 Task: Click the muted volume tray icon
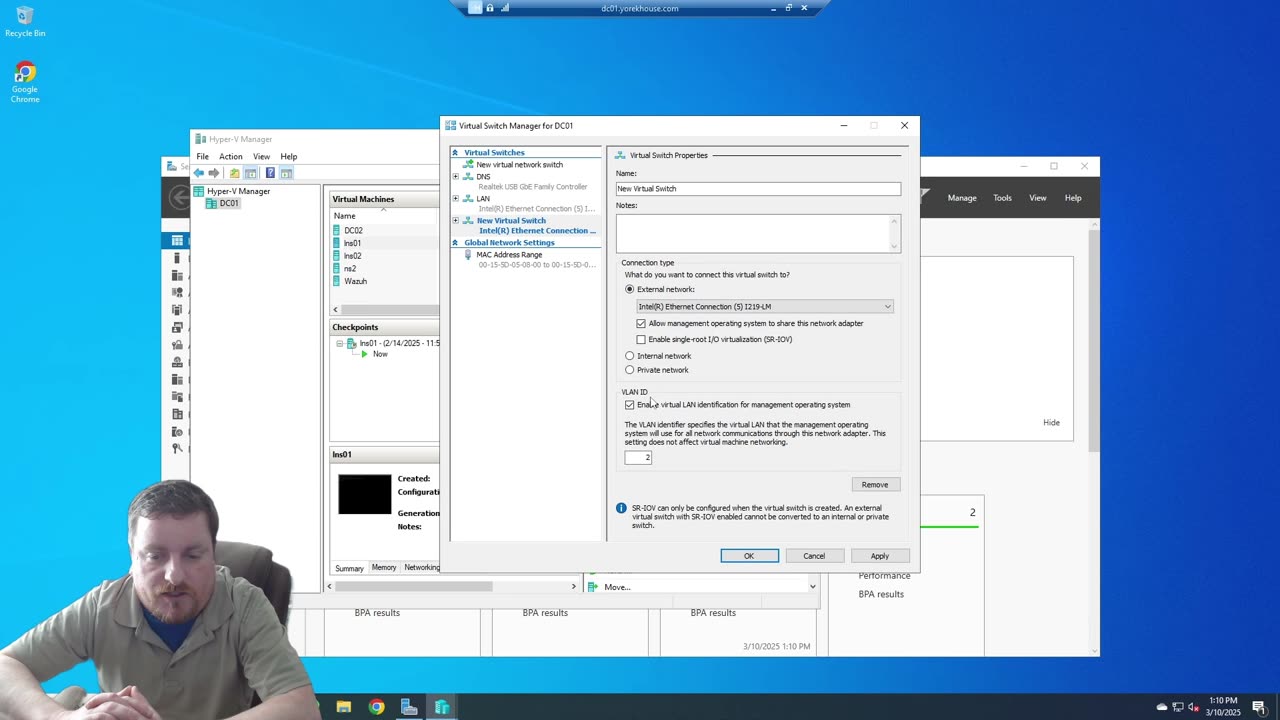(1193, 707)
